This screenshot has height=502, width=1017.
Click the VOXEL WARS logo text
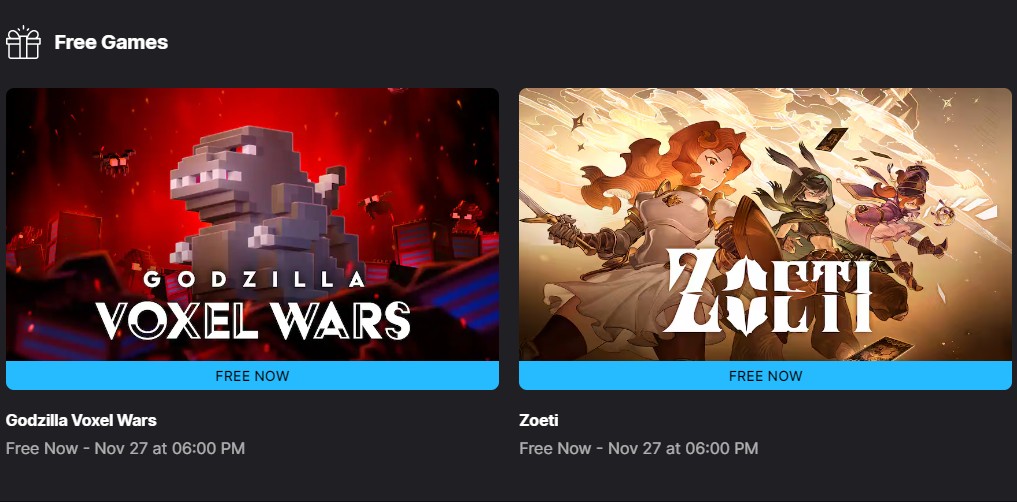coord(253,318)
